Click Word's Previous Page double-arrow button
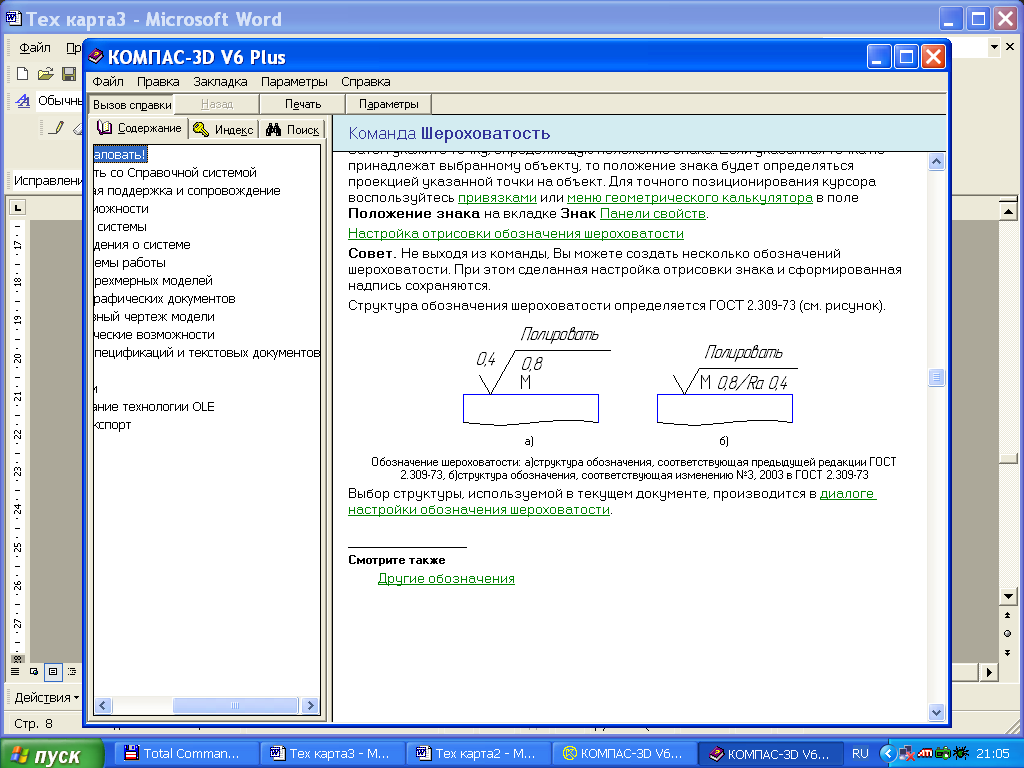This screenshot has width=1024, height=768. [x=1008, y=615]
